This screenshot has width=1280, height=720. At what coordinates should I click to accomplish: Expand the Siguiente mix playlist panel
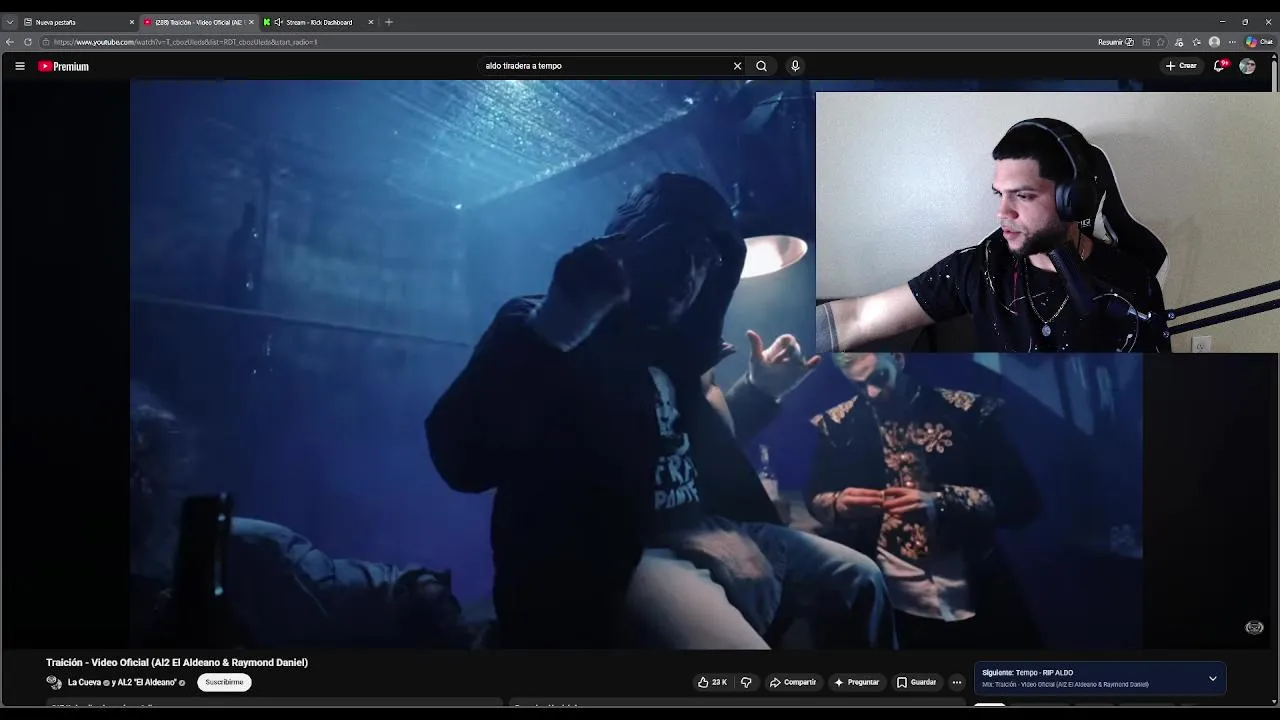point(1212,678)
